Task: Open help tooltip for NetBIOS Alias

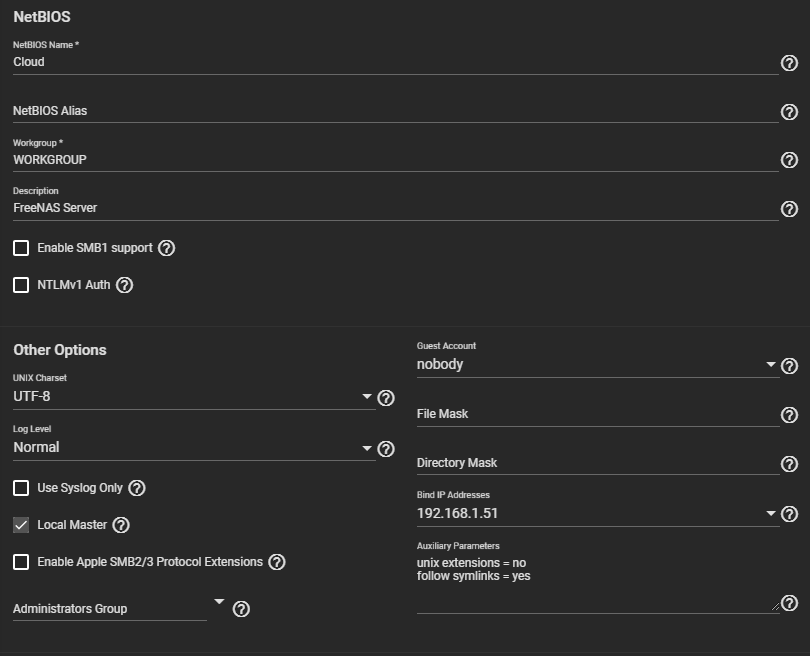Action: (x=789, y=112)
